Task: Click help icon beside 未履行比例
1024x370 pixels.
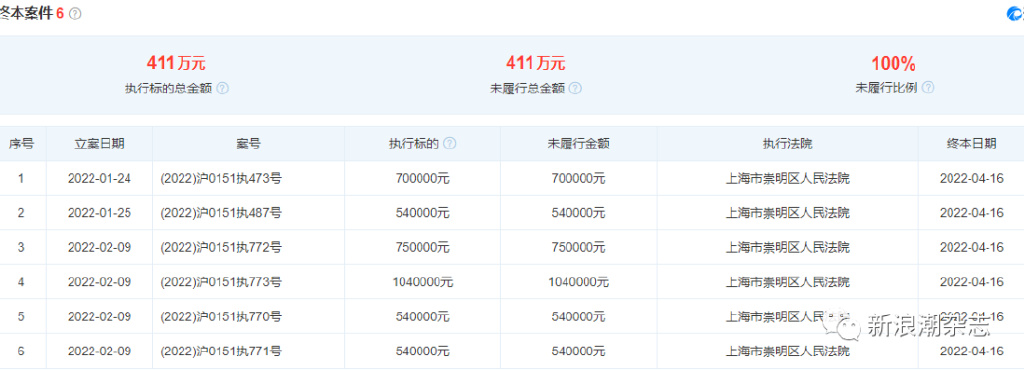Action: click(x=928, y=88)
